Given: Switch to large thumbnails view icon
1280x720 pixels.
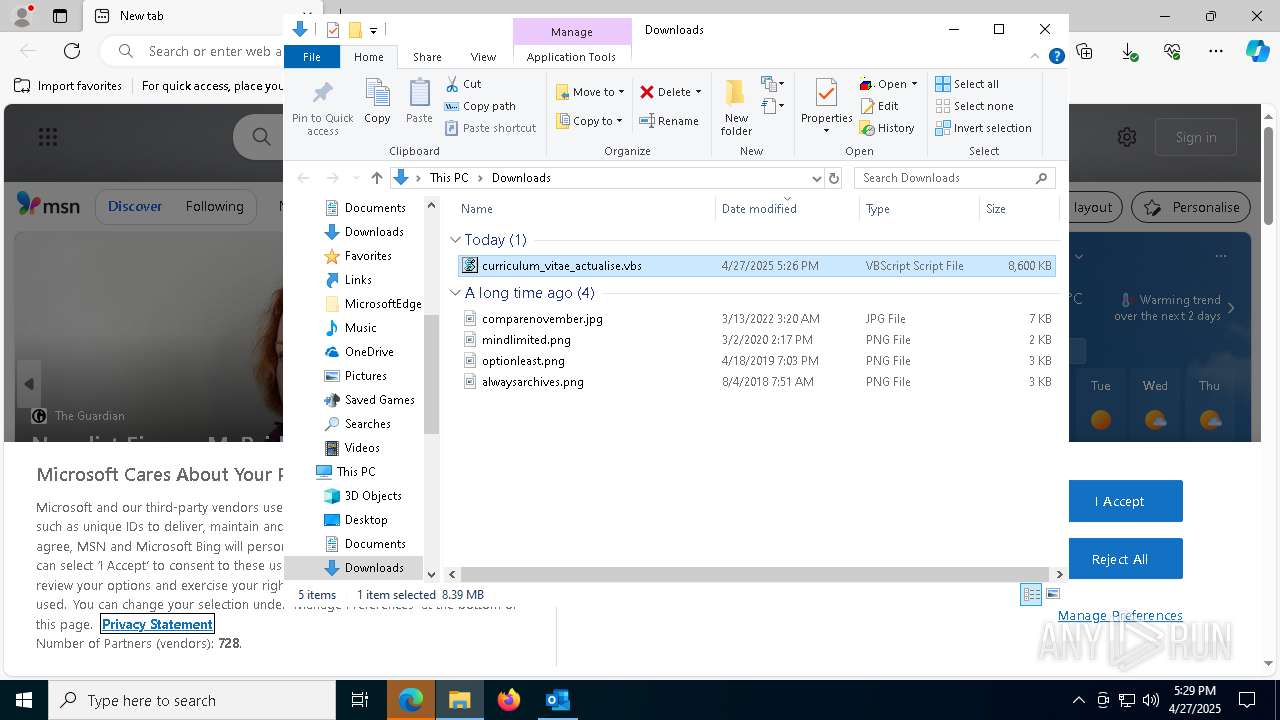Looking at the screenshot, I should pyautogui.click(x=1053, y=594).
